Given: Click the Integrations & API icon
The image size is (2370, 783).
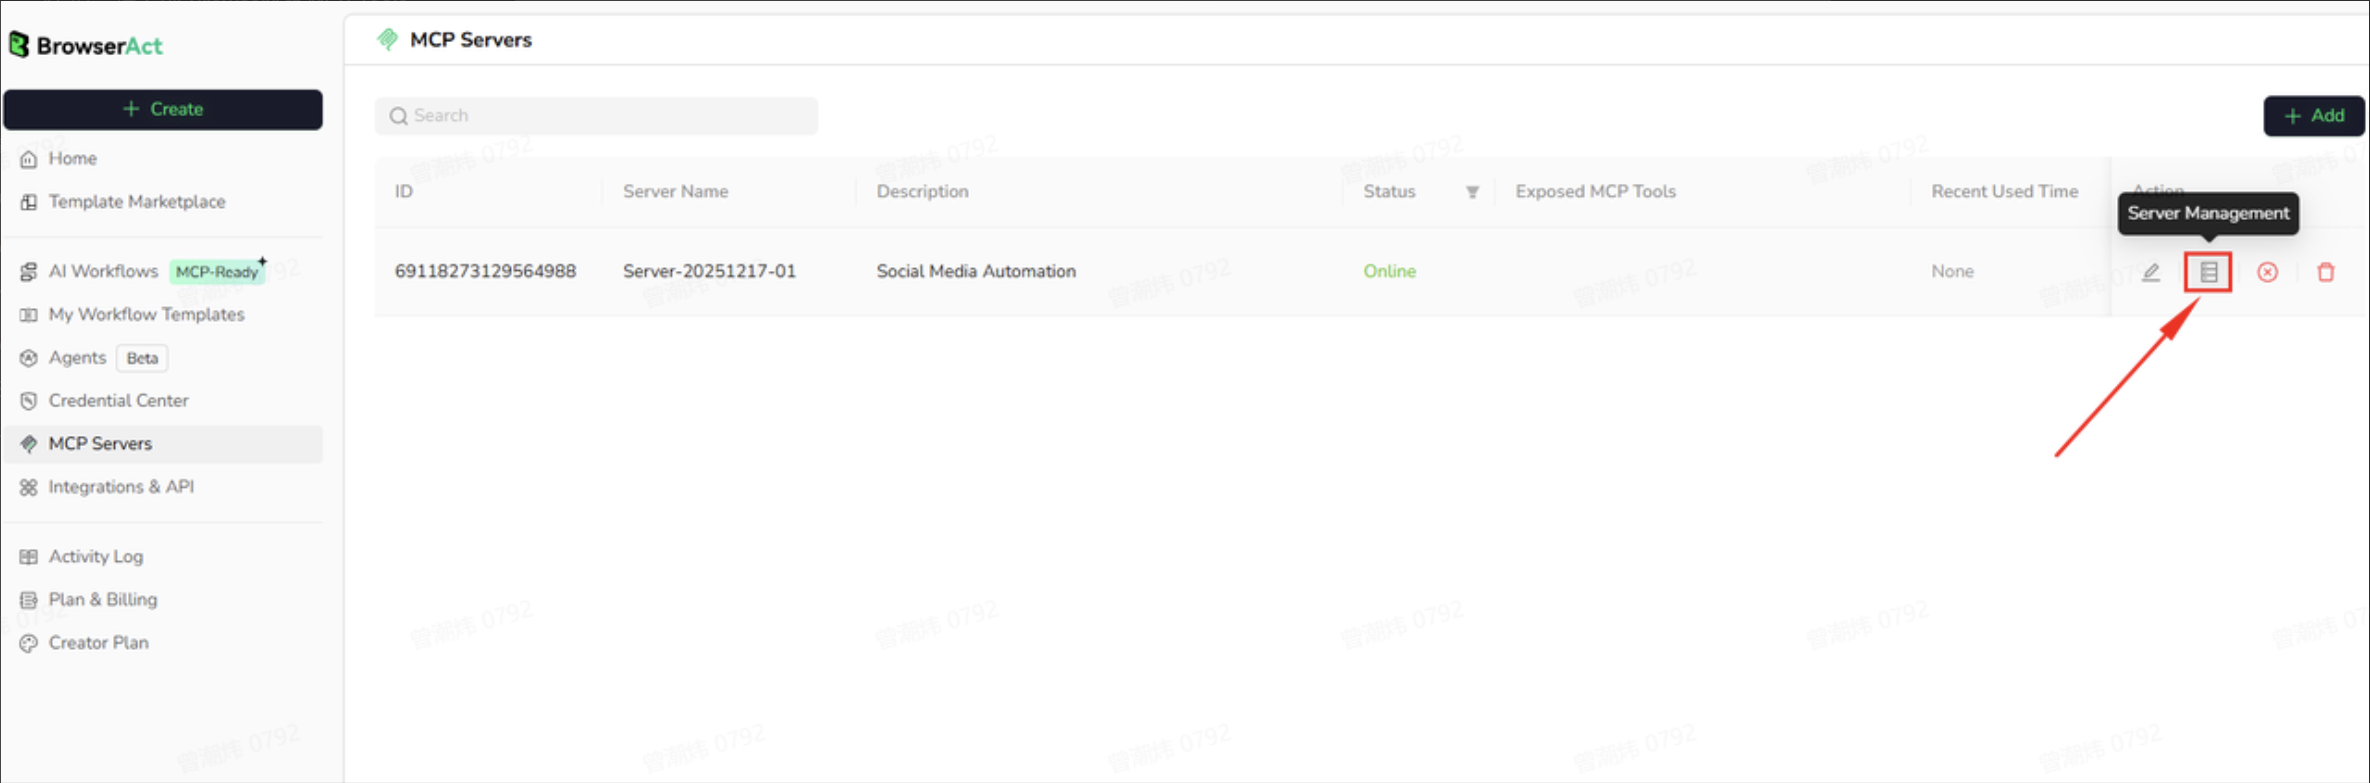Looking at the screenshot, I should click(28, 487).
